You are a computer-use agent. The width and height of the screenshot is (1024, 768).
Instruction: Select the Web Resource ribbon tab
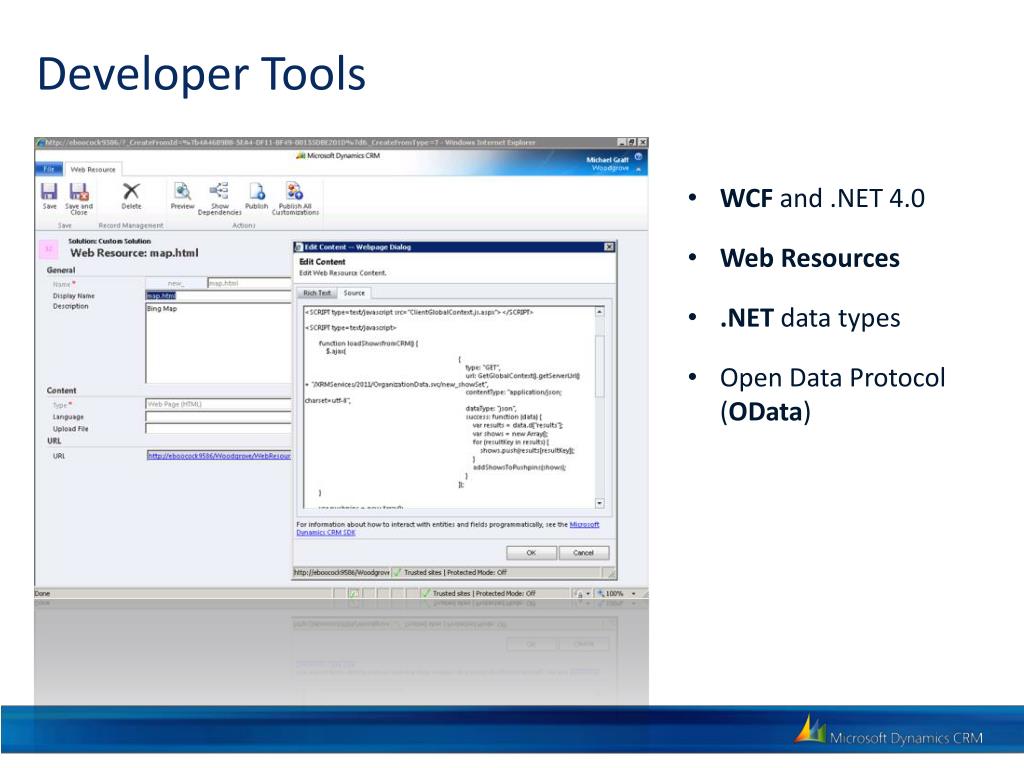pyautogui.click(x=93, y=169)
